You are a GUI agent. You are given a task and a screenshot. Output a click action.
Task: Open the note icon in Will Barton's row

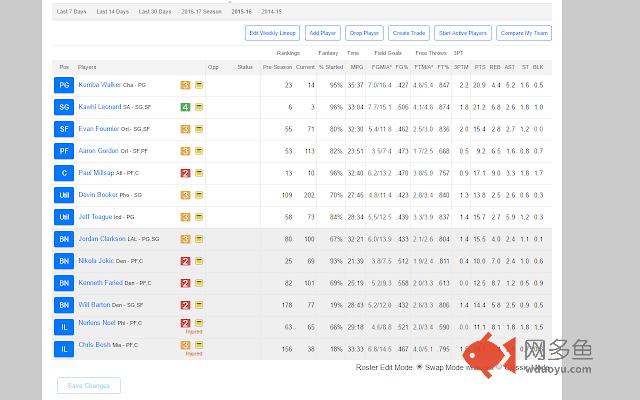199,305
